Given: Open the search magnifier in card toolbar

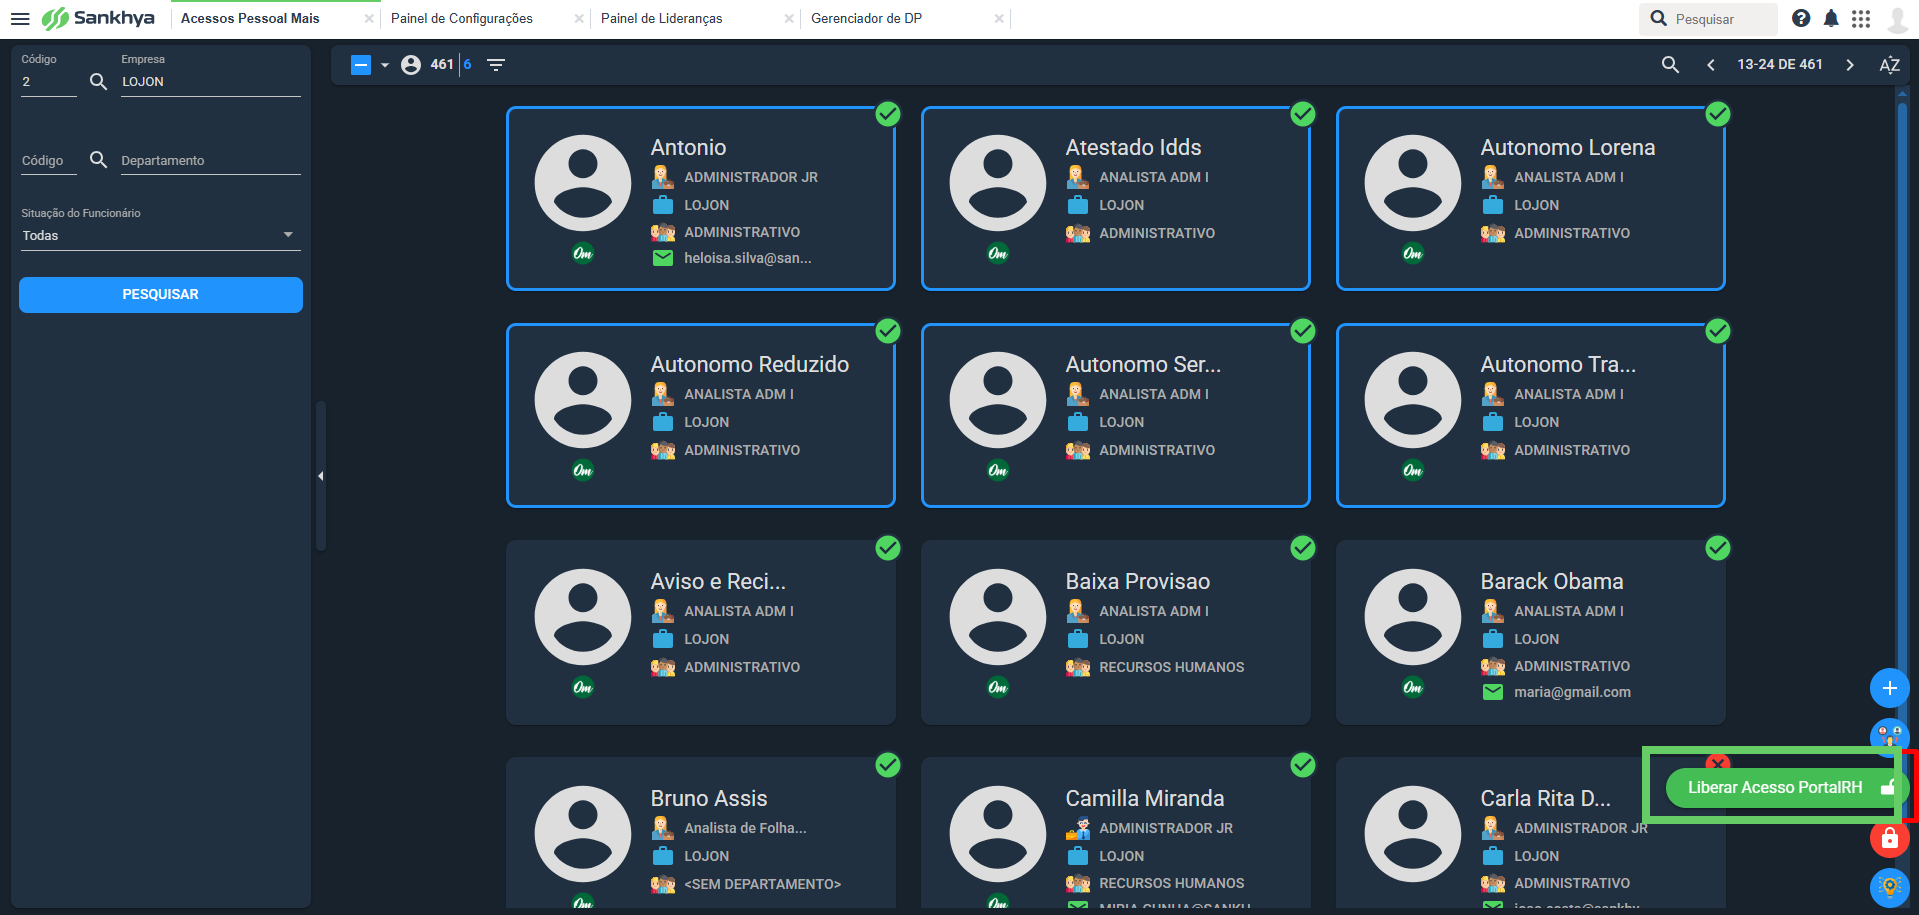Looking at the screenshot, I should [x=1670, y=65].
